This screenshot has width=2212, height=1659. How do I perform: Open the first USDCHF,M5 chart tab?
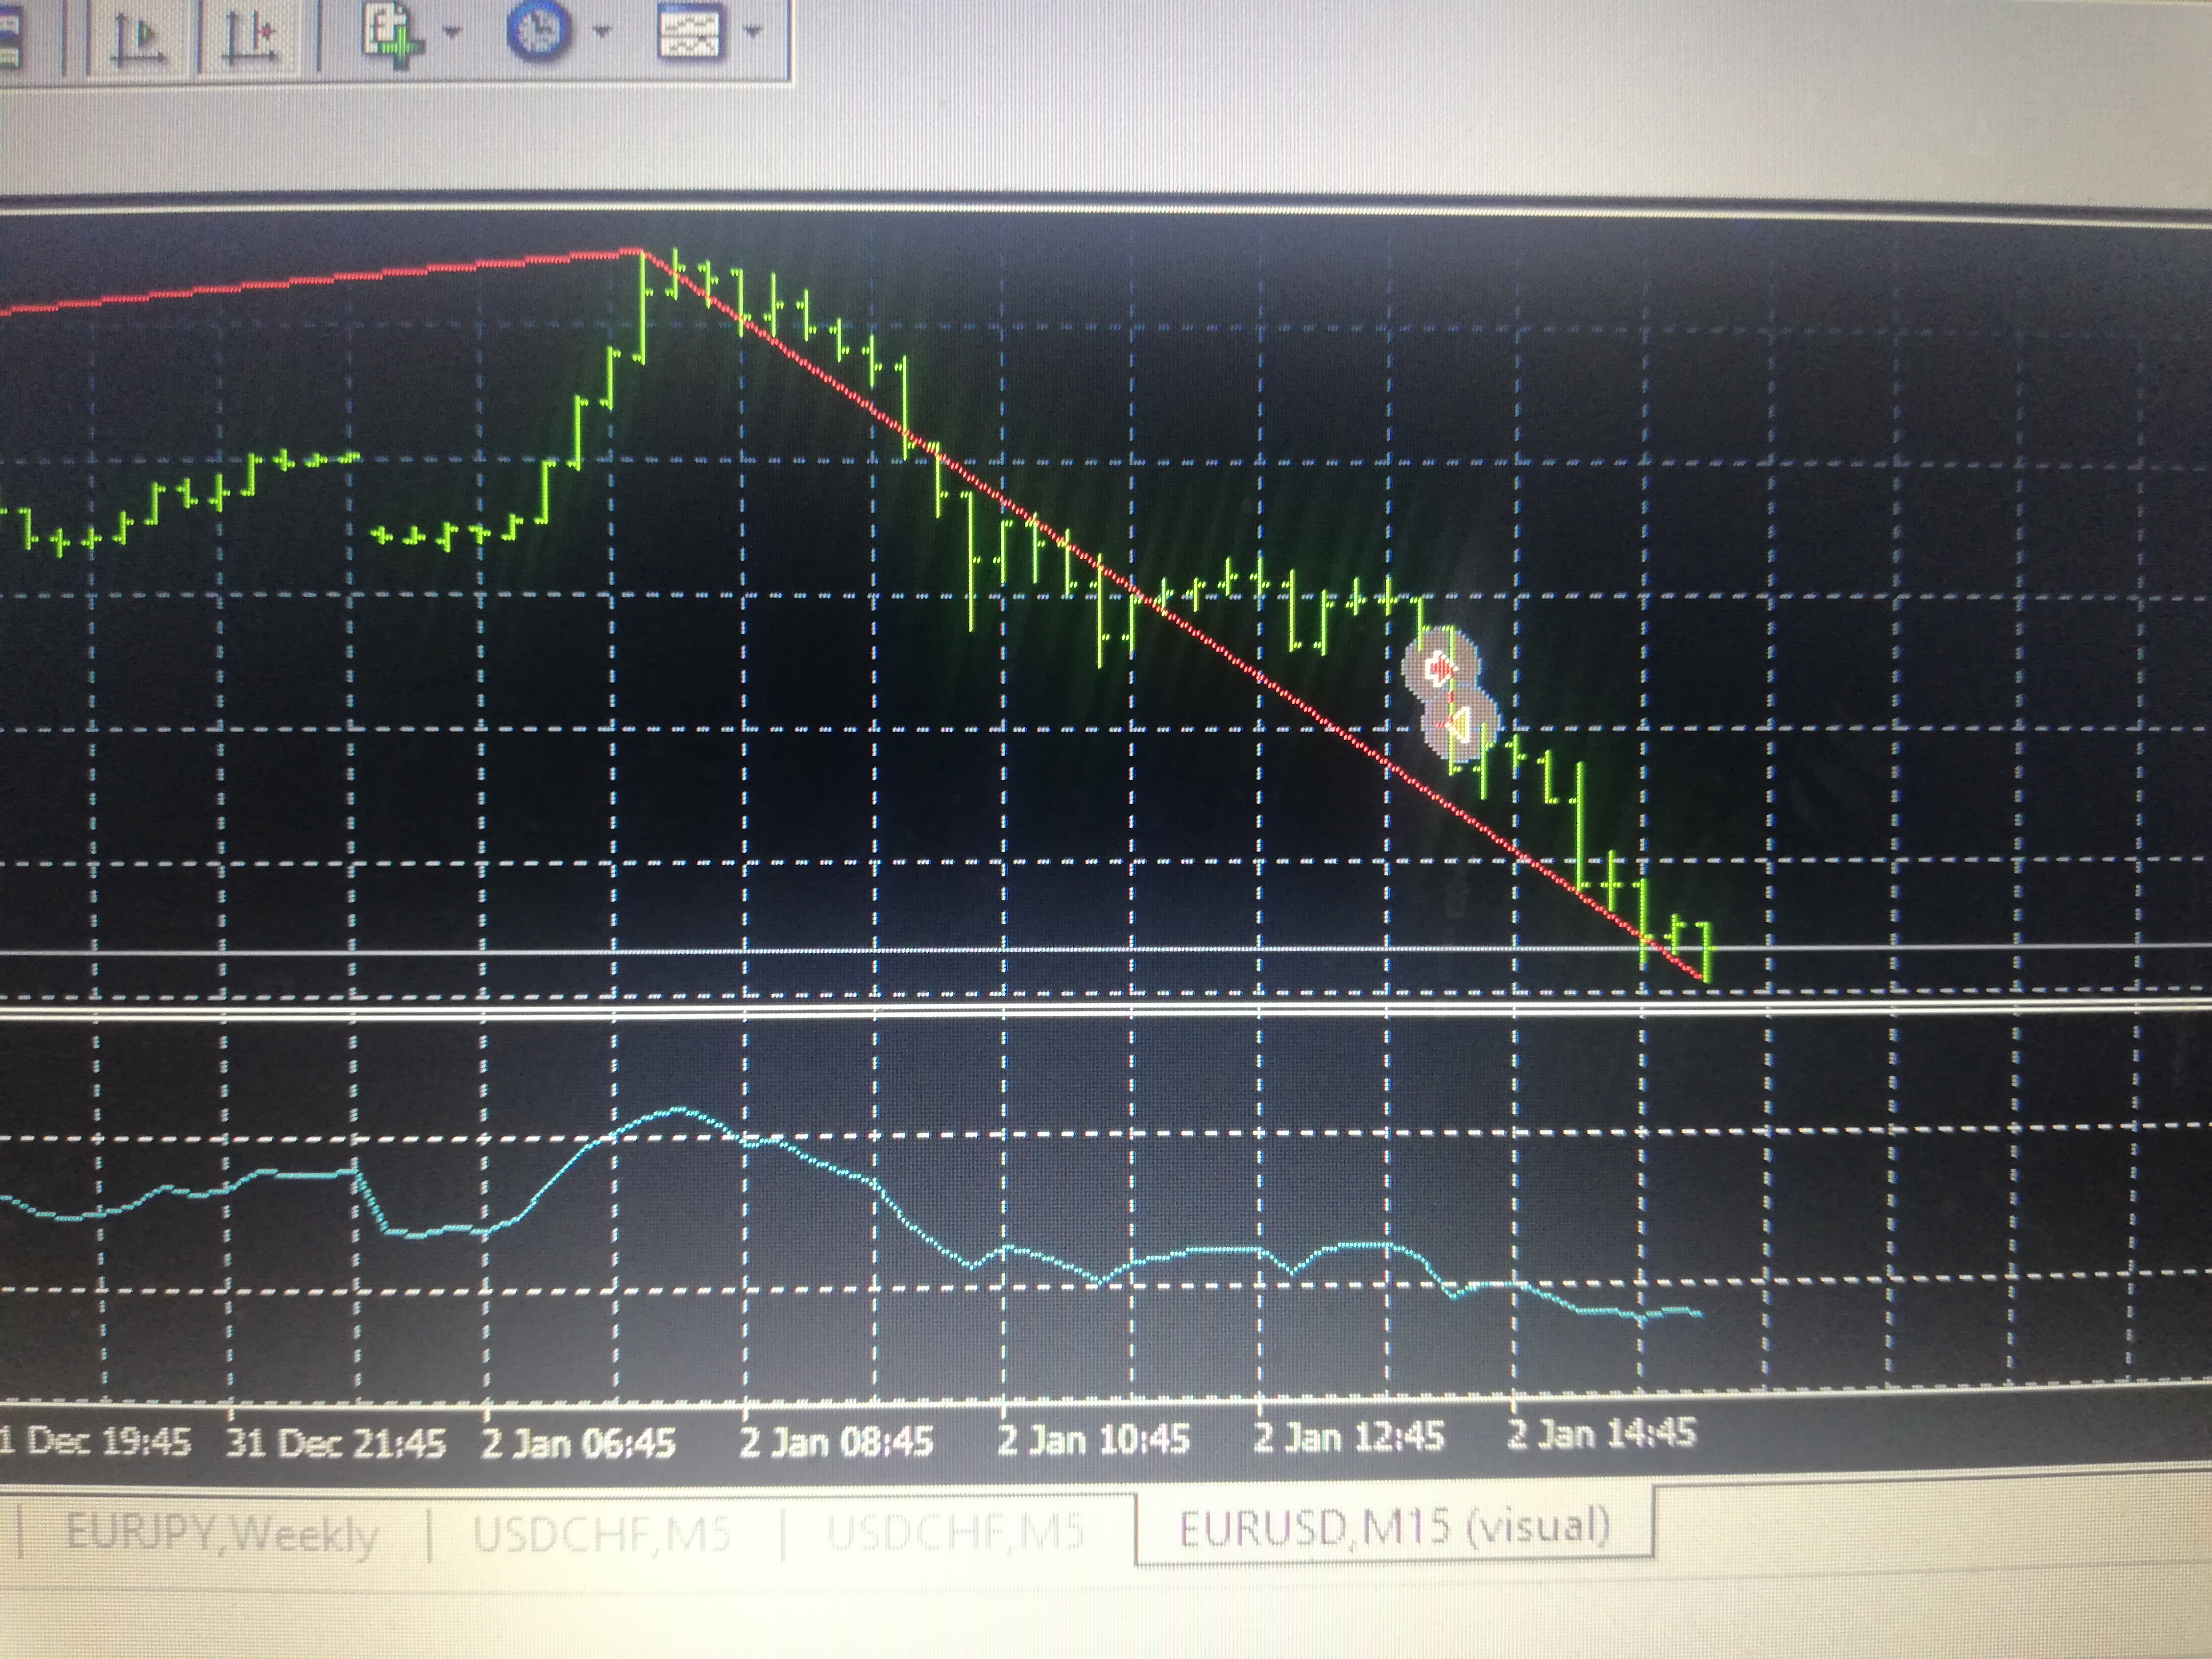pos(601,1532)
